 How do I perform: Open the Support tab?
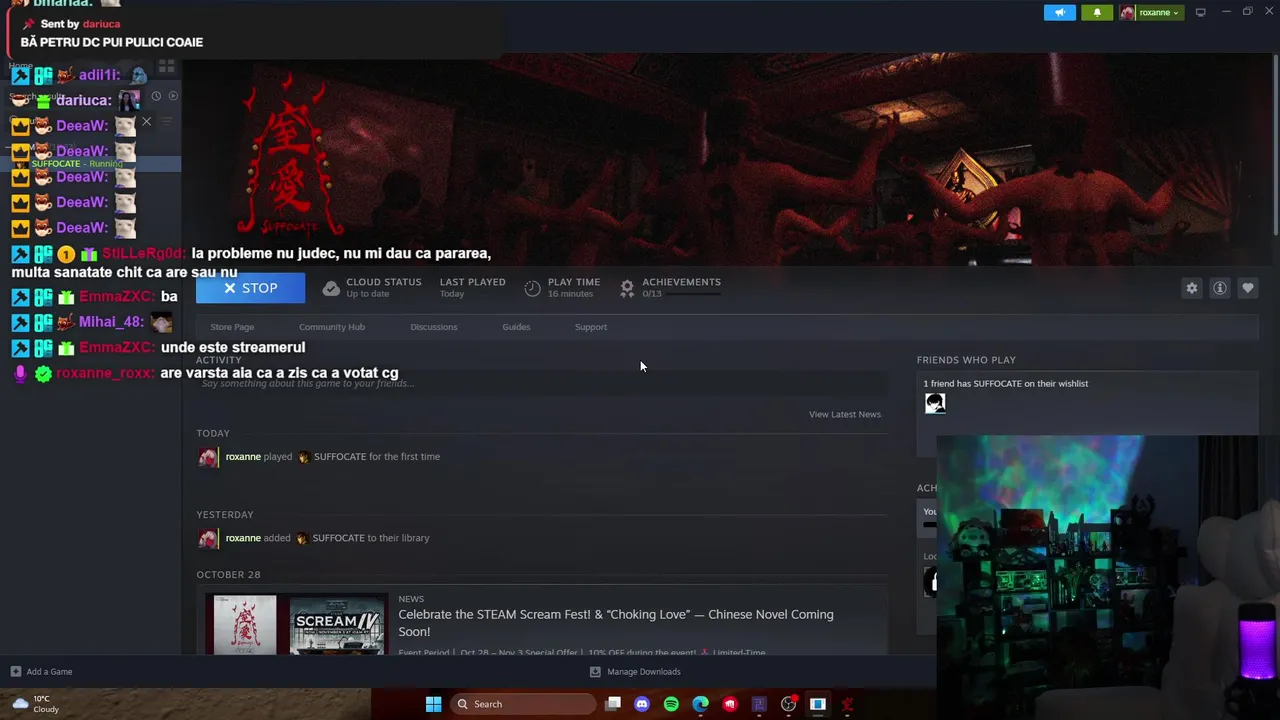click(591, 327)
